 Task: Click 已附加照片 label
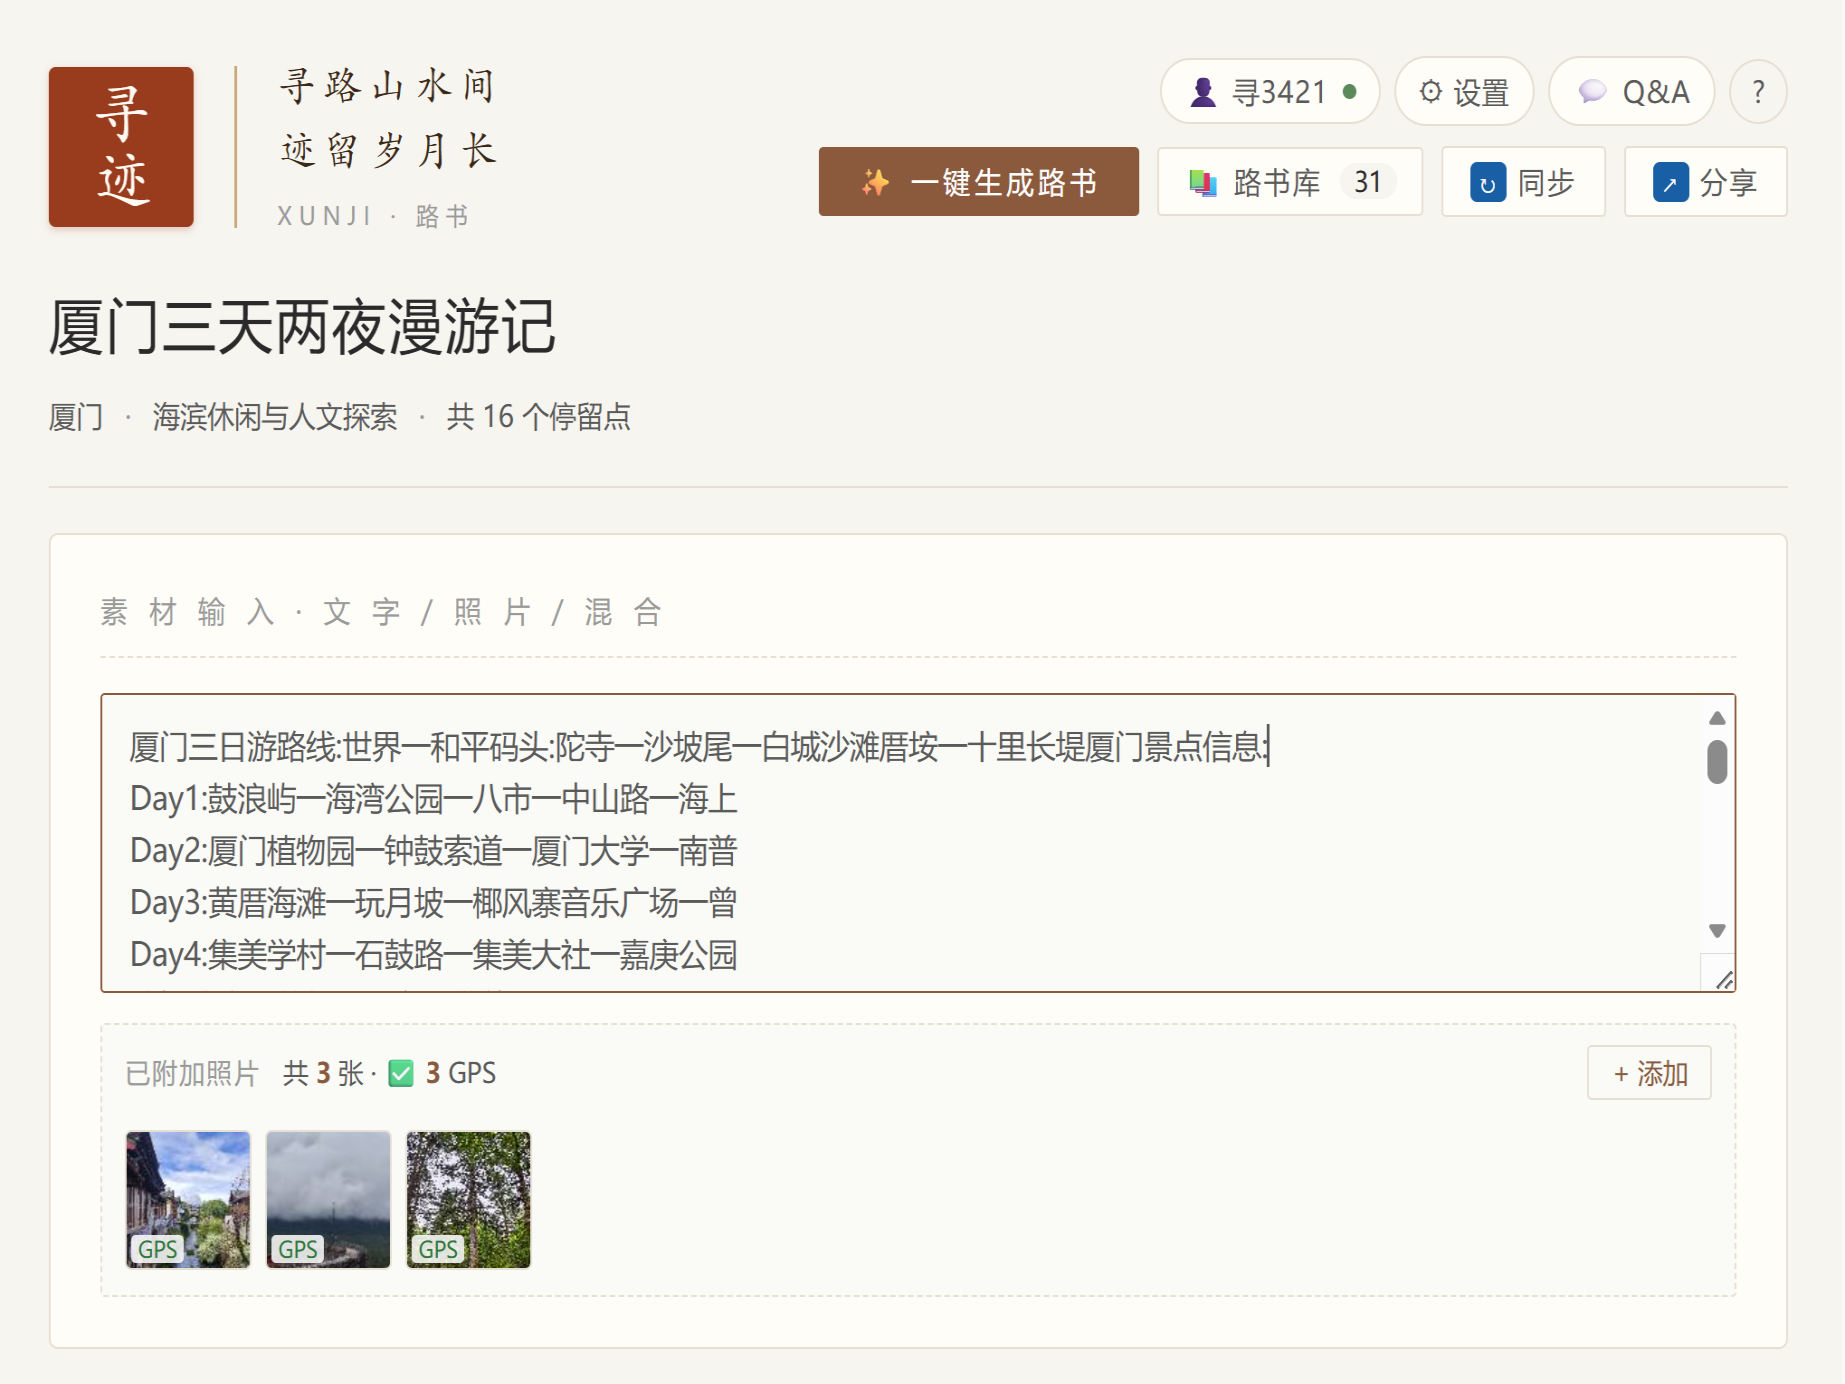pyautogui.click(x=192, y=1074)
